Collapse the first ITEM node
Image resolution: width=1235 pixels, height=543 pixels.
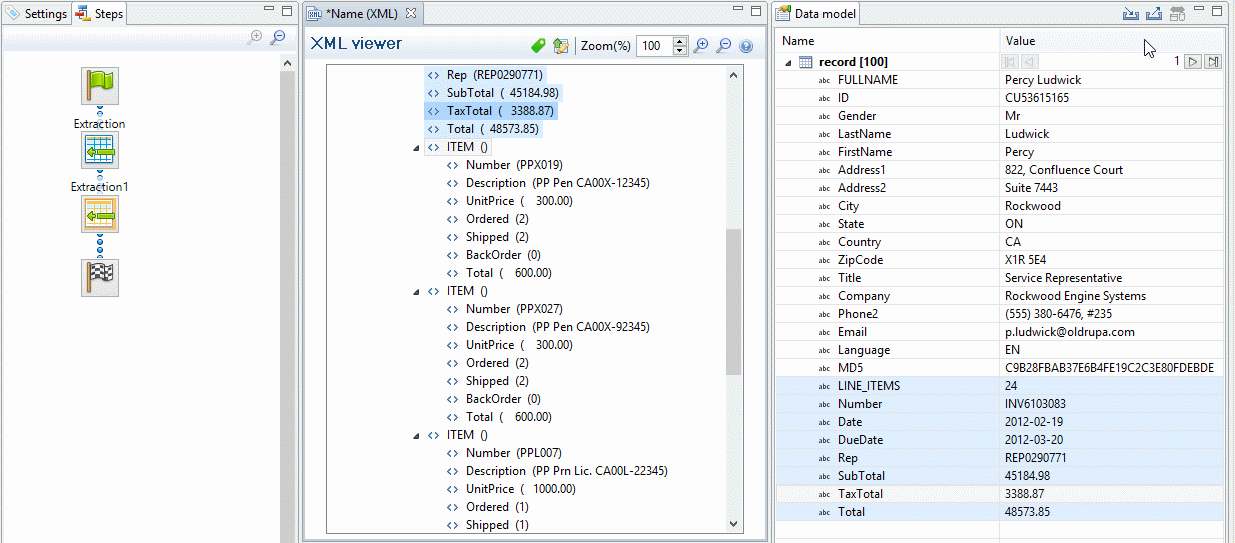(416, 148)
